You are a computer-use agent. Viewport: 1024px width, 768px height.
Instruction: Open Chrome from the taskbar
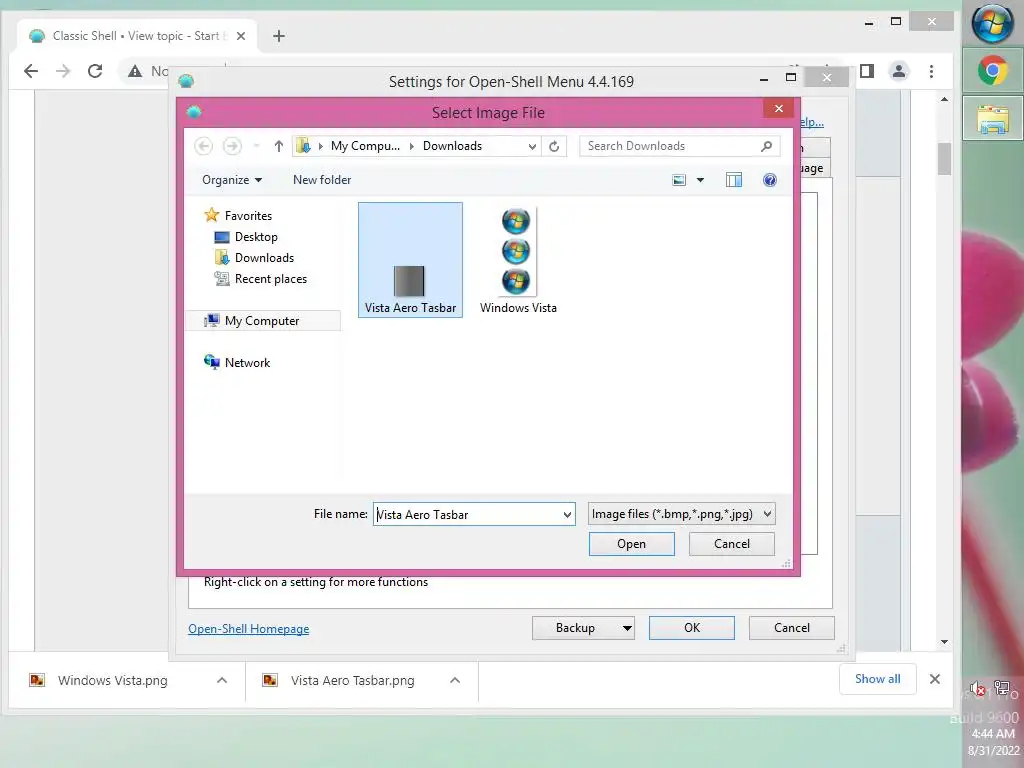993,71
